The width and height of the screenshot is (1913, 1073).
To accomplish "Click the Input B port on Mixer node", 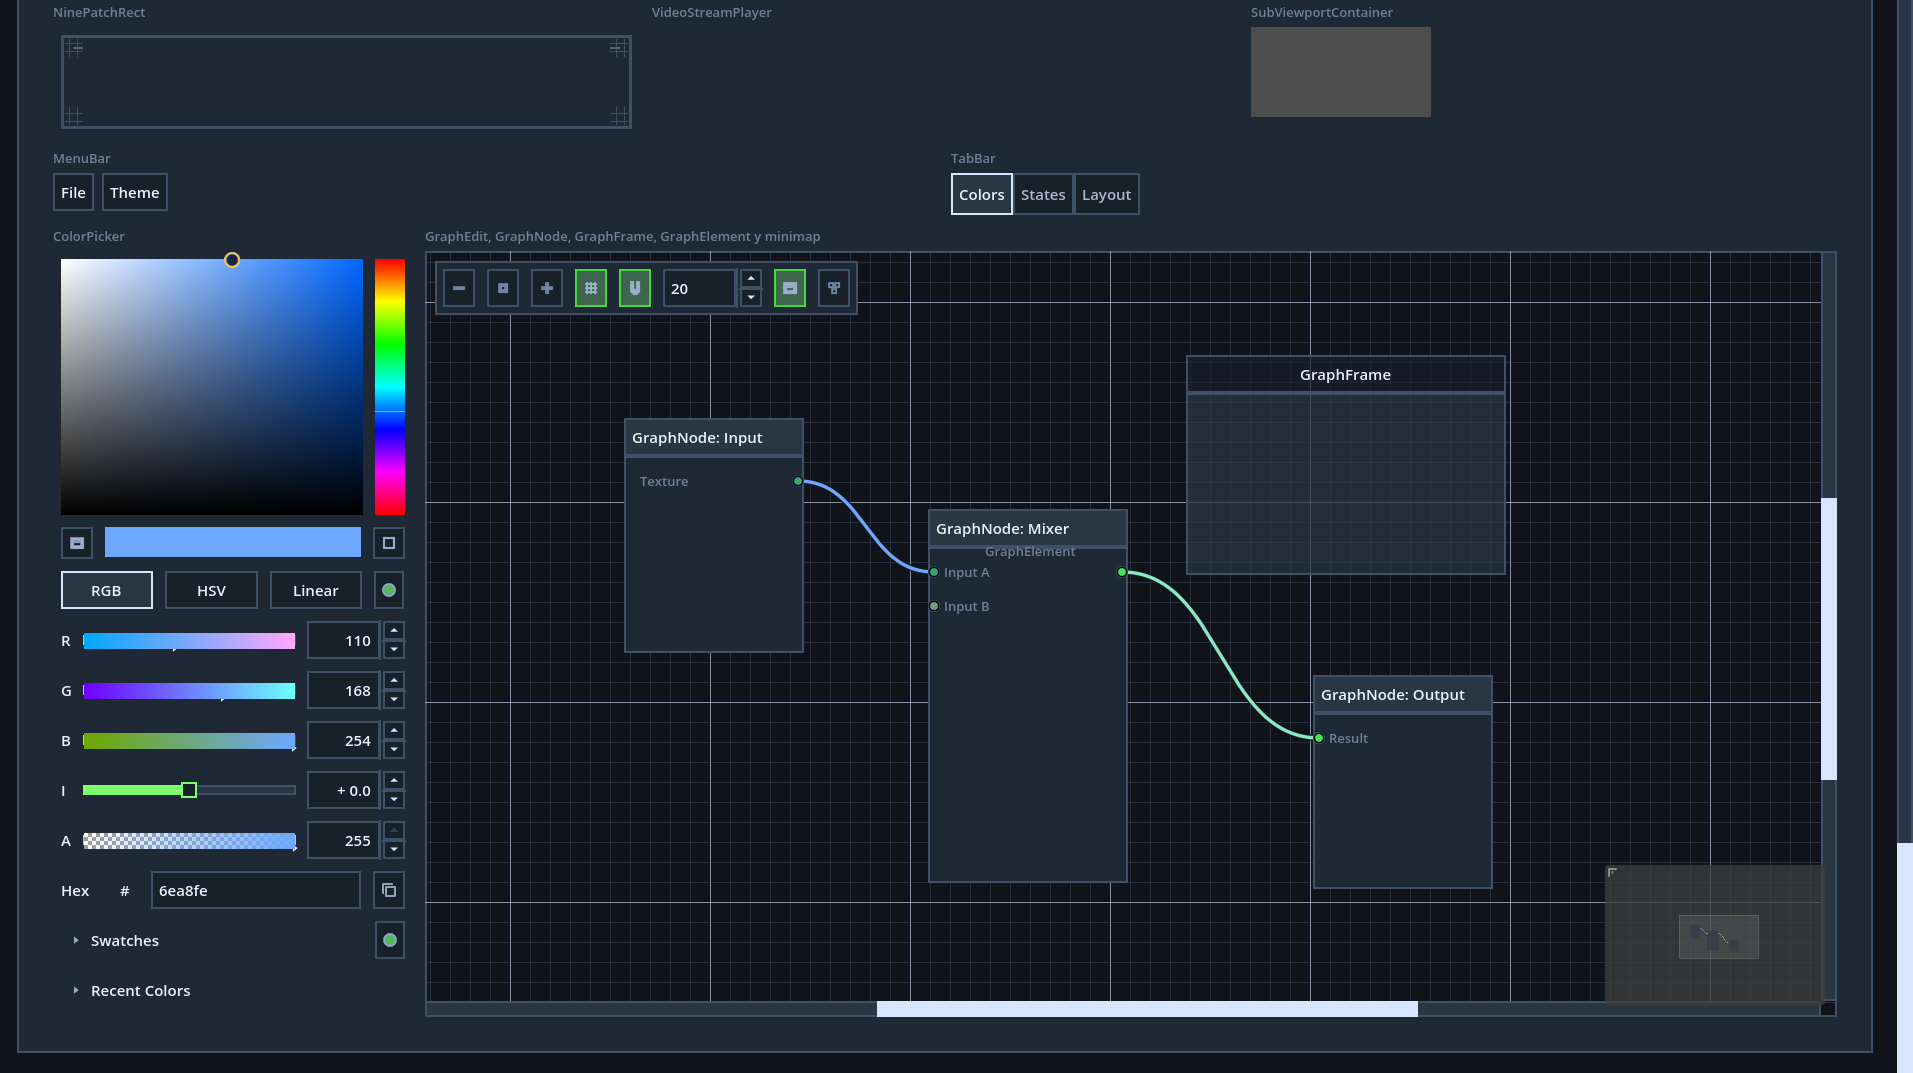I will 934,606.
